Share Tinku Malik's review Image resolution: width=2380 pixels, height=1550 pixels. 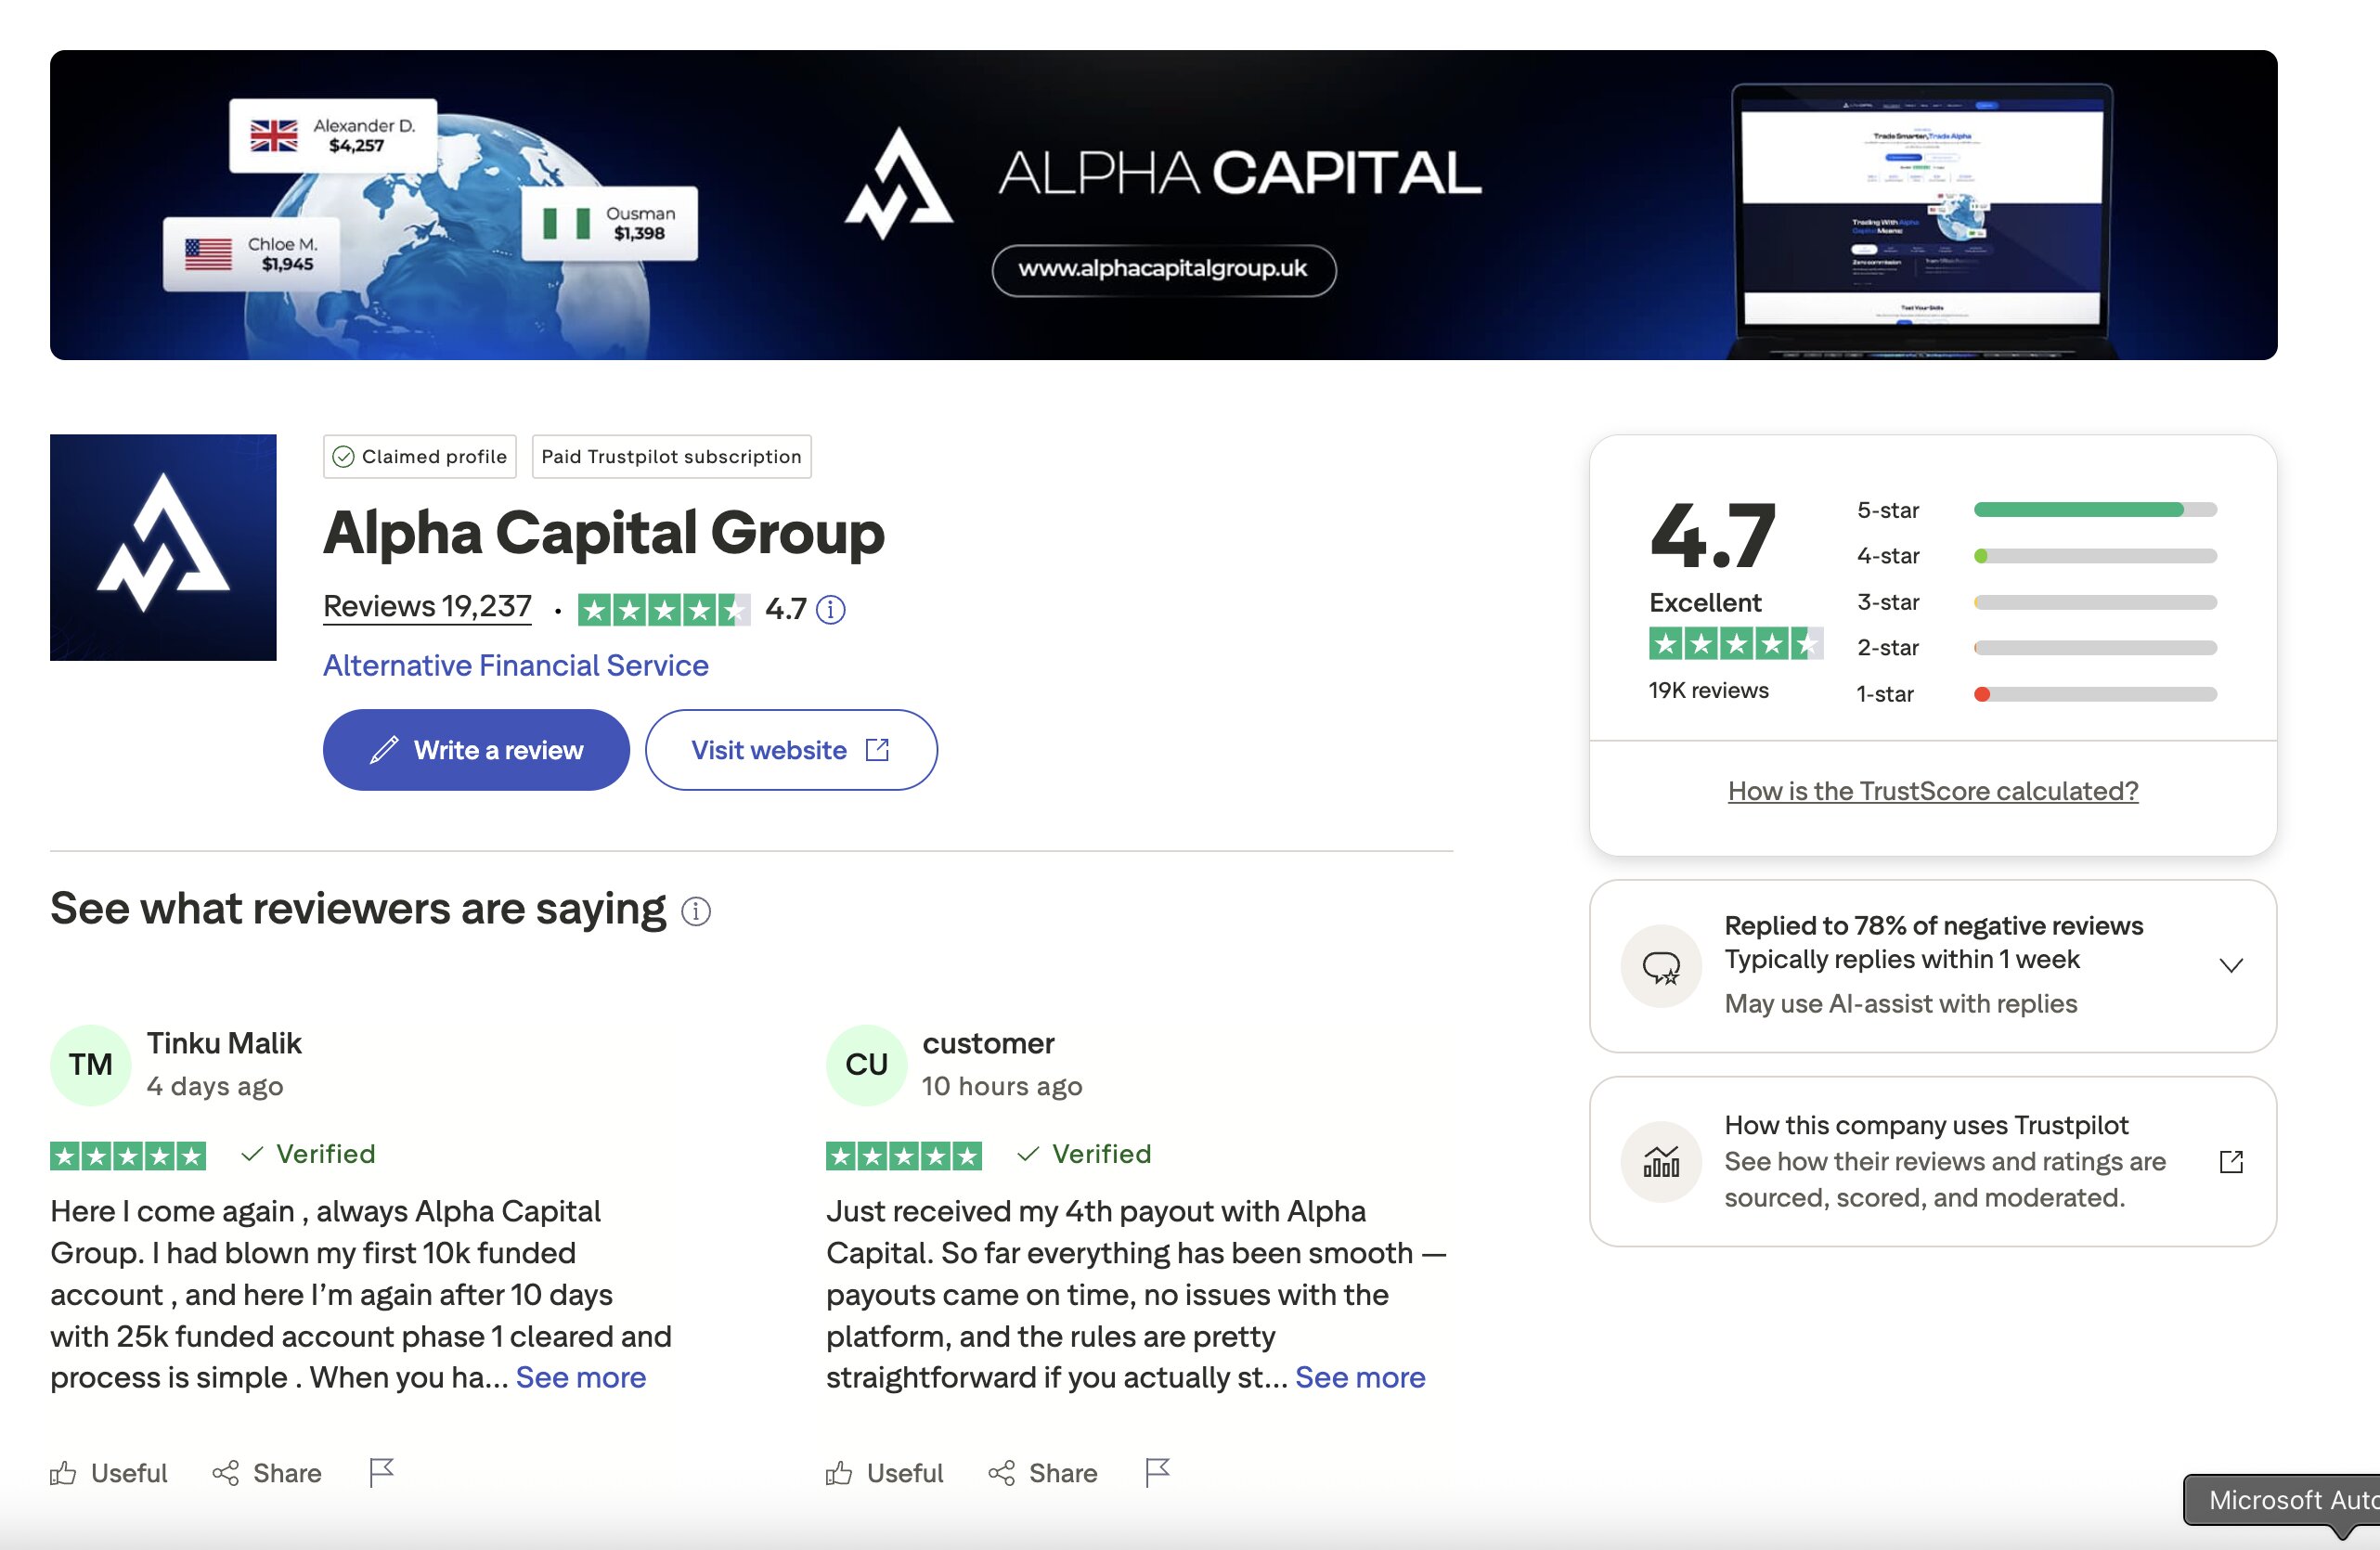(267, 1473)
